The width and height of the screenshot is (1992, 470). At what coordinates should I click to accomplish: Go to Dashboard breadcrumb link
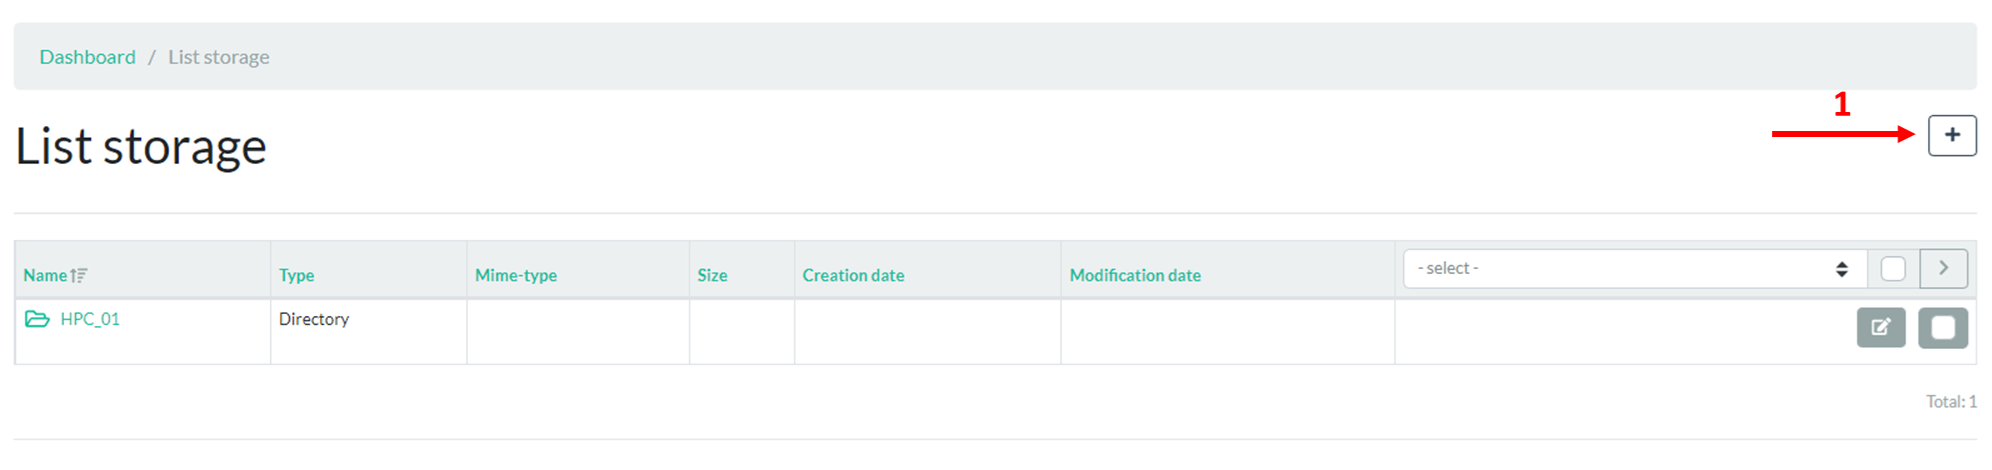pos(87,57)
